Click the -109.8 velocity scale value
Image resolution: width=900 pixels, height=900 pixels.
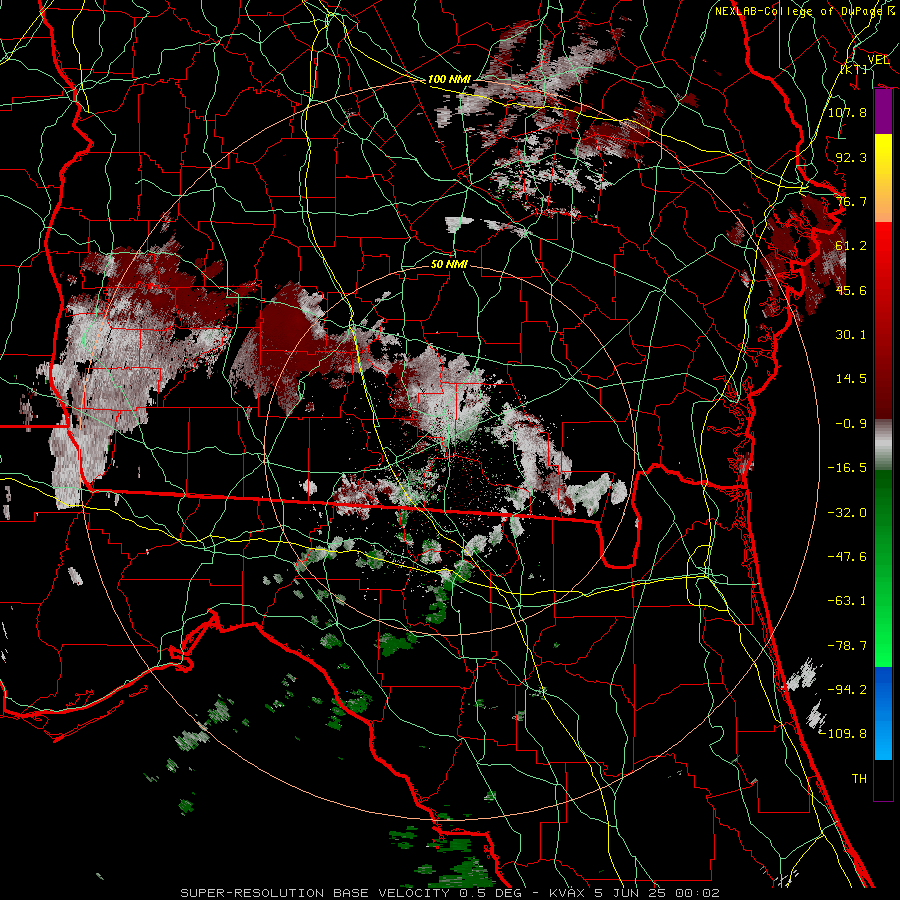(x=843, y=734)
